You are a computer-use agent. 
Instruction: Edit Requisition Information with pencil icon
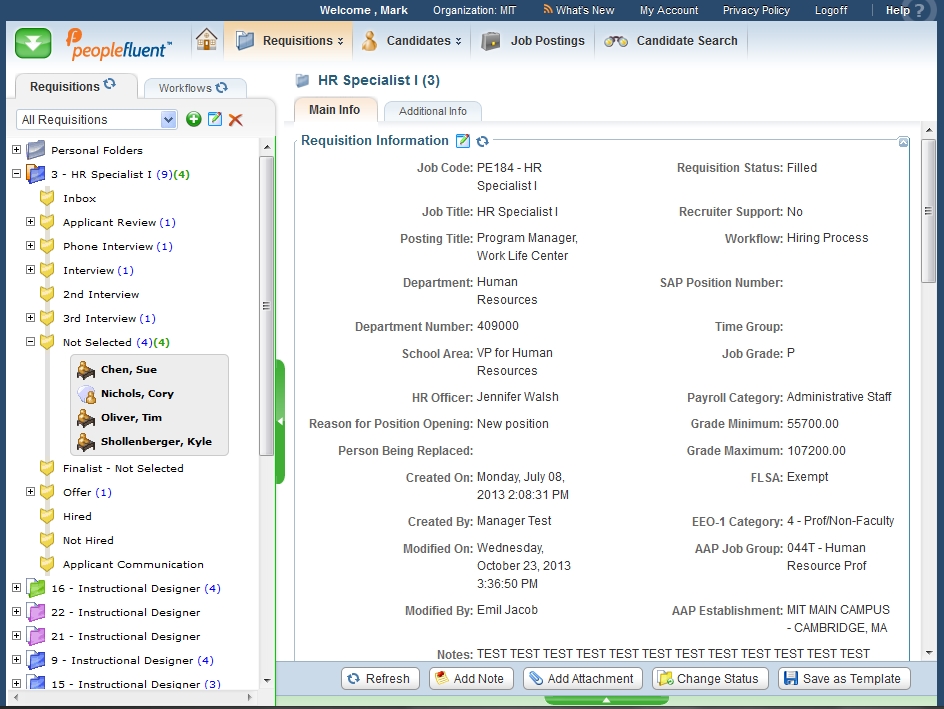463,141
